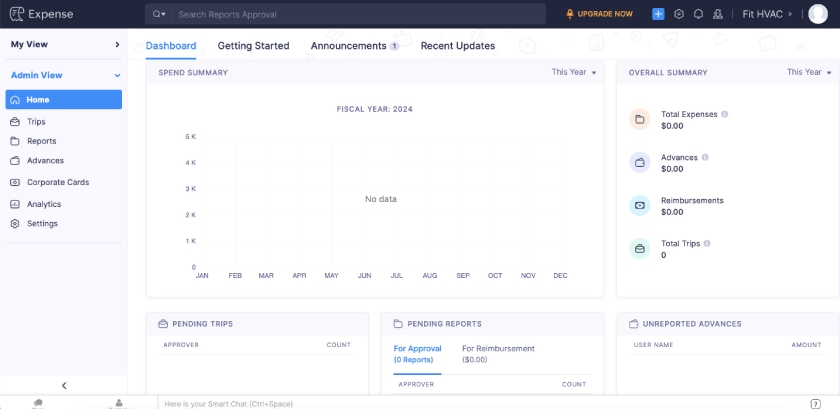840x409 pixels.
Task: Click the FISCAL YEAR: 2024 chart title
Action: (374, 109)
